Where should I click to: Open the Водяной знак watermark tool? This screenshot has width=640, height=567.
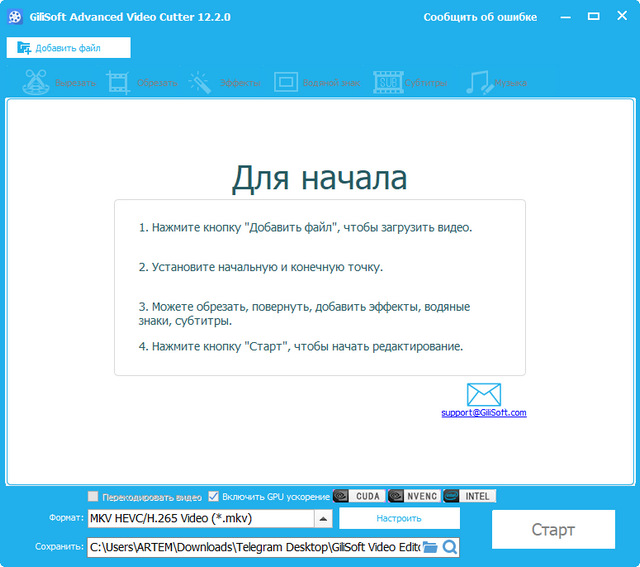[x=317, y=82]
